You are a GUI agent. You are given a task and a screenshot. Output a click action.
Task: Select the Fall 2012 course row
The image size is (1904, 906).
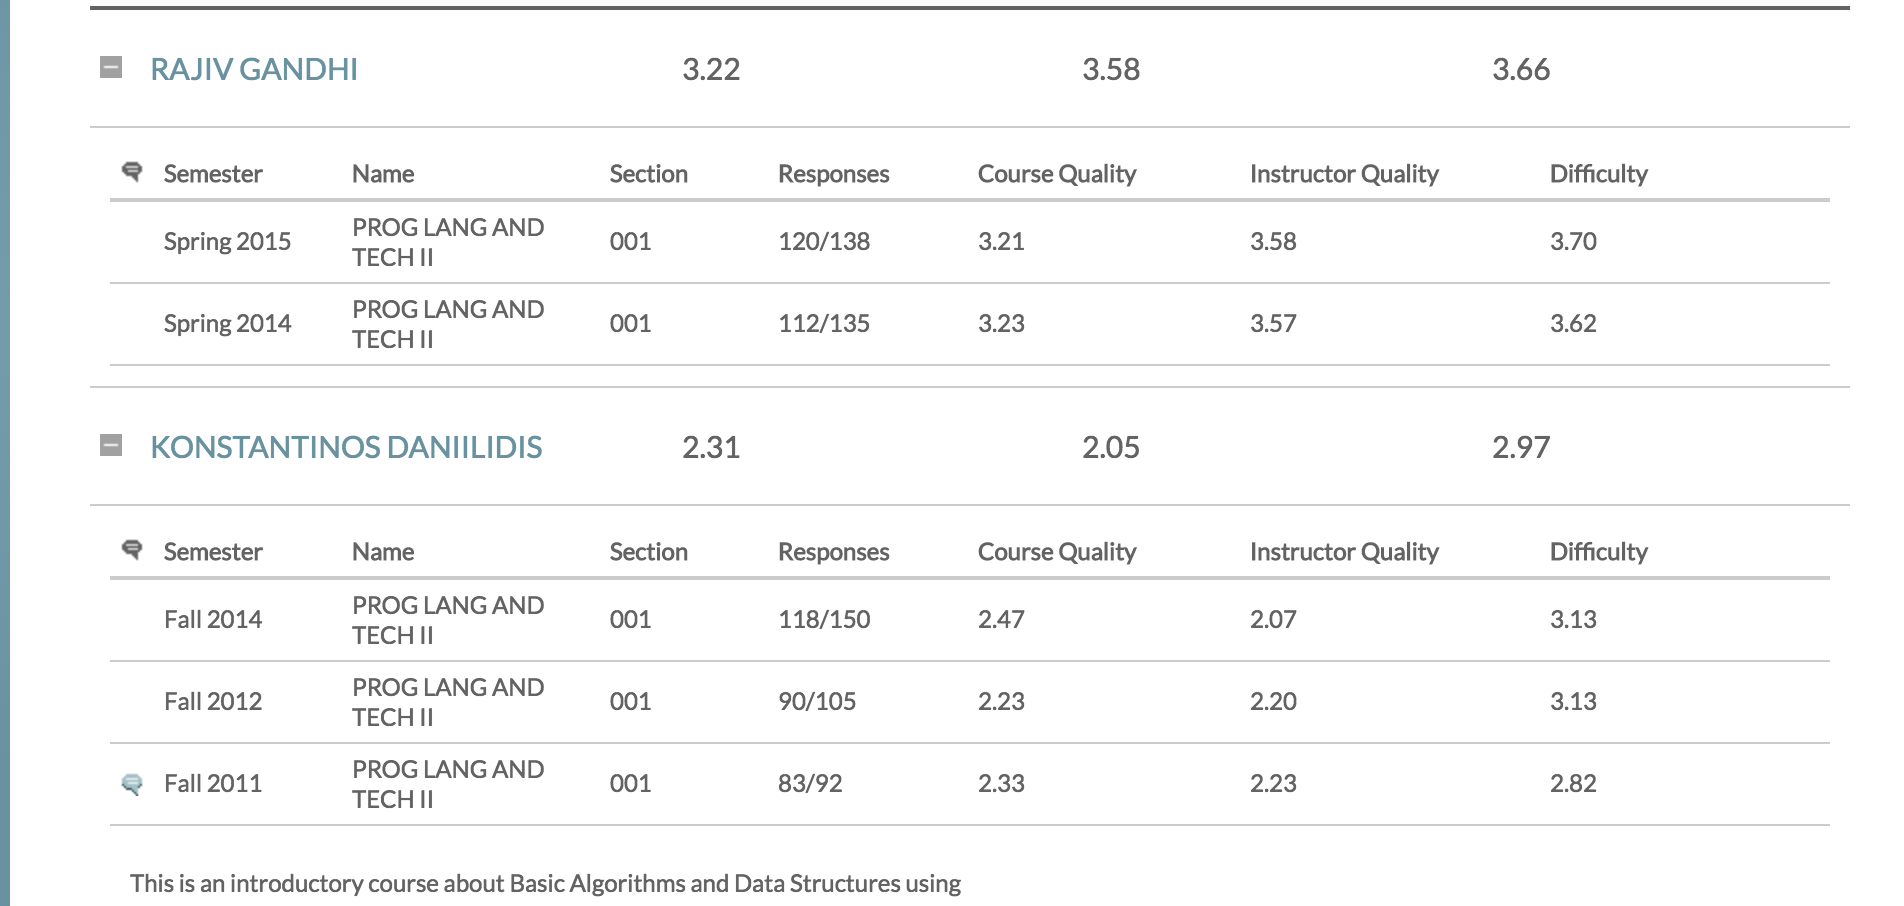[x=700, y=701]
